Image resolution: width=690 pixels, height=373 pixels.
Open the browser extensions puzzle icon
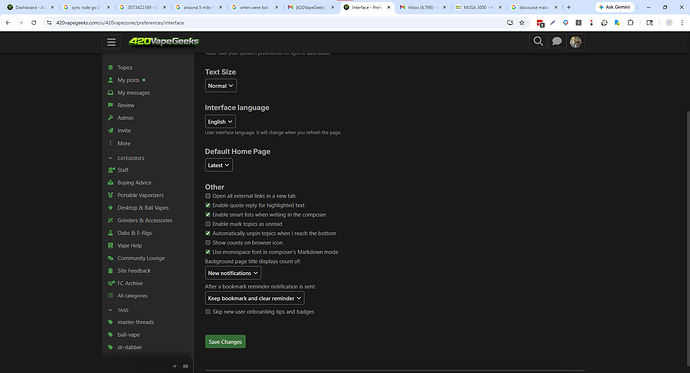(x=630, y=22)
